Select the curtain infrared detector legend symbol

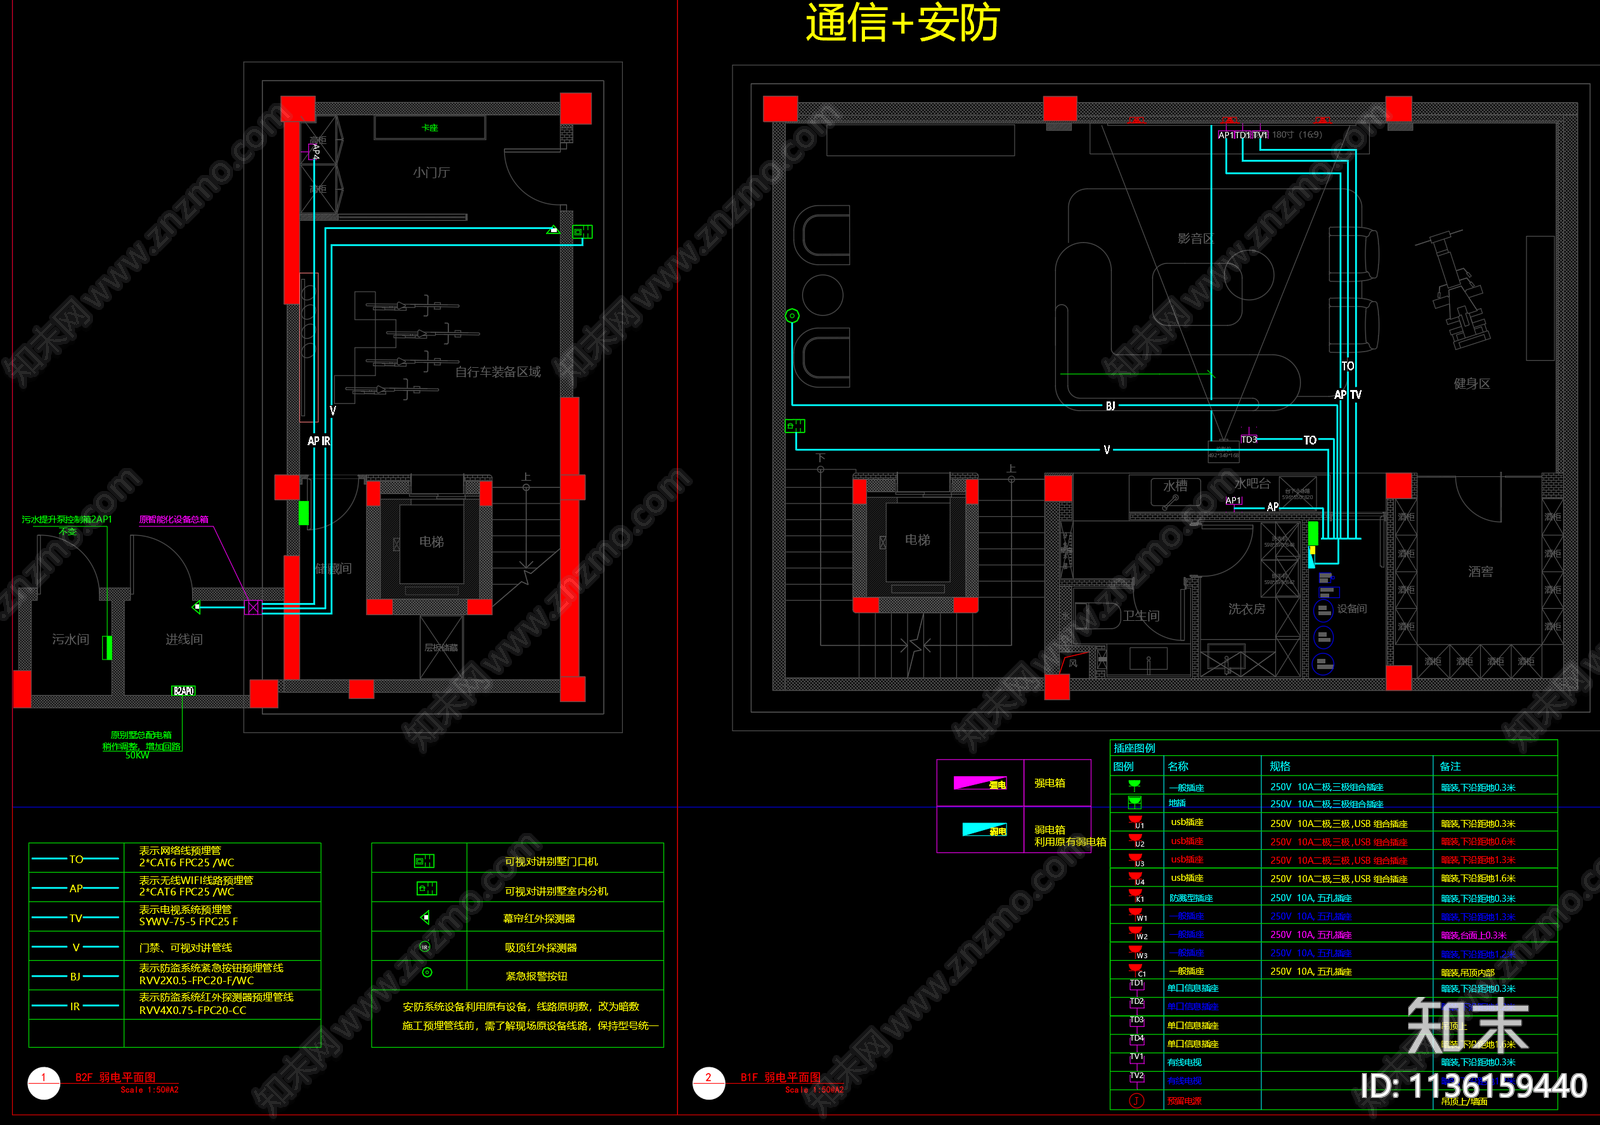[x=425, y=917]
